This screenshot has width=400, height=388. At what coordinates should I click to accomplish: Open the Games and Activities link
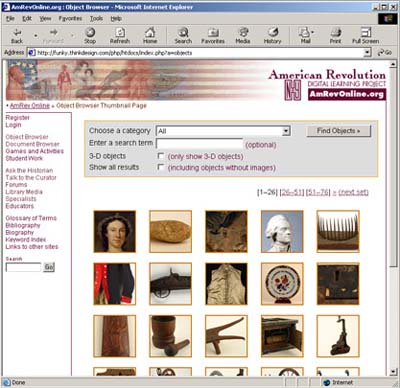35,151
